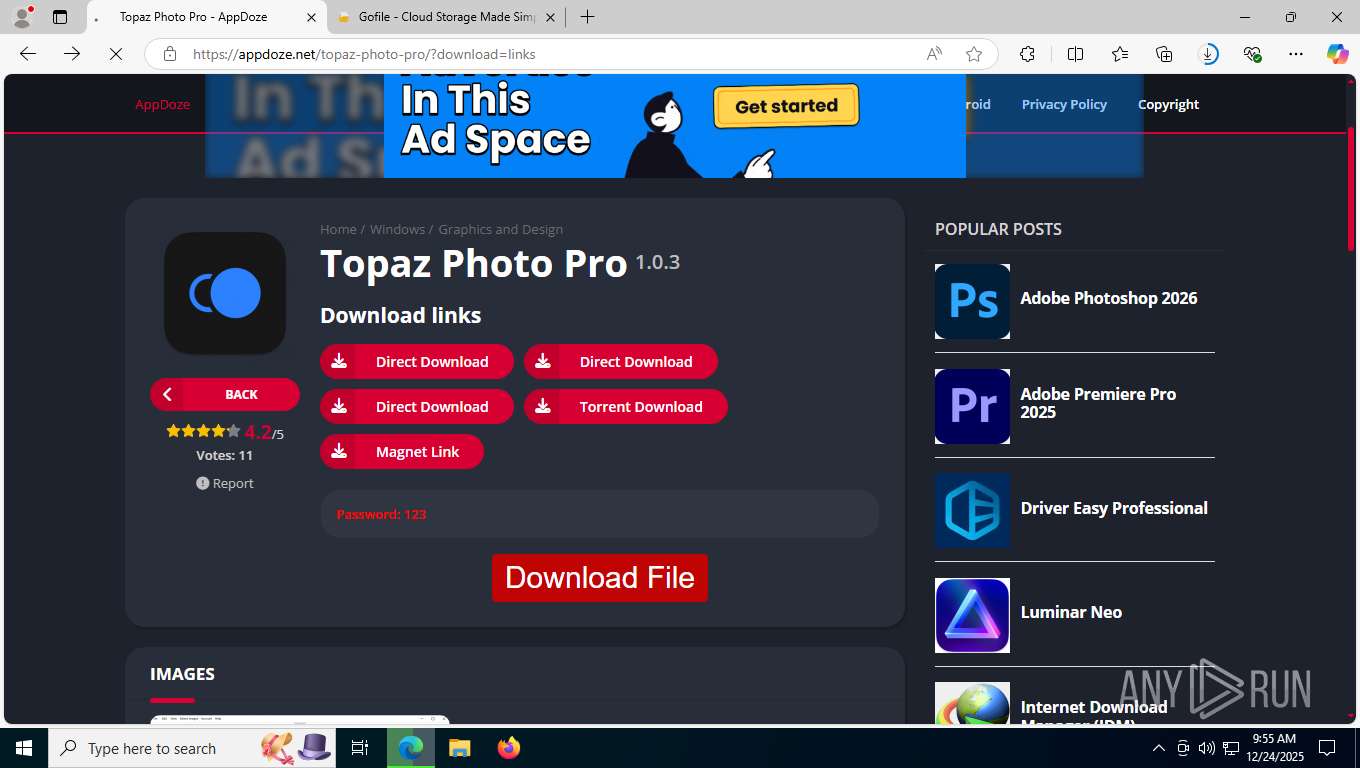1360x768 pixels.
Task: Click the Read aloud icon
Action: click(x=934, y=54)
